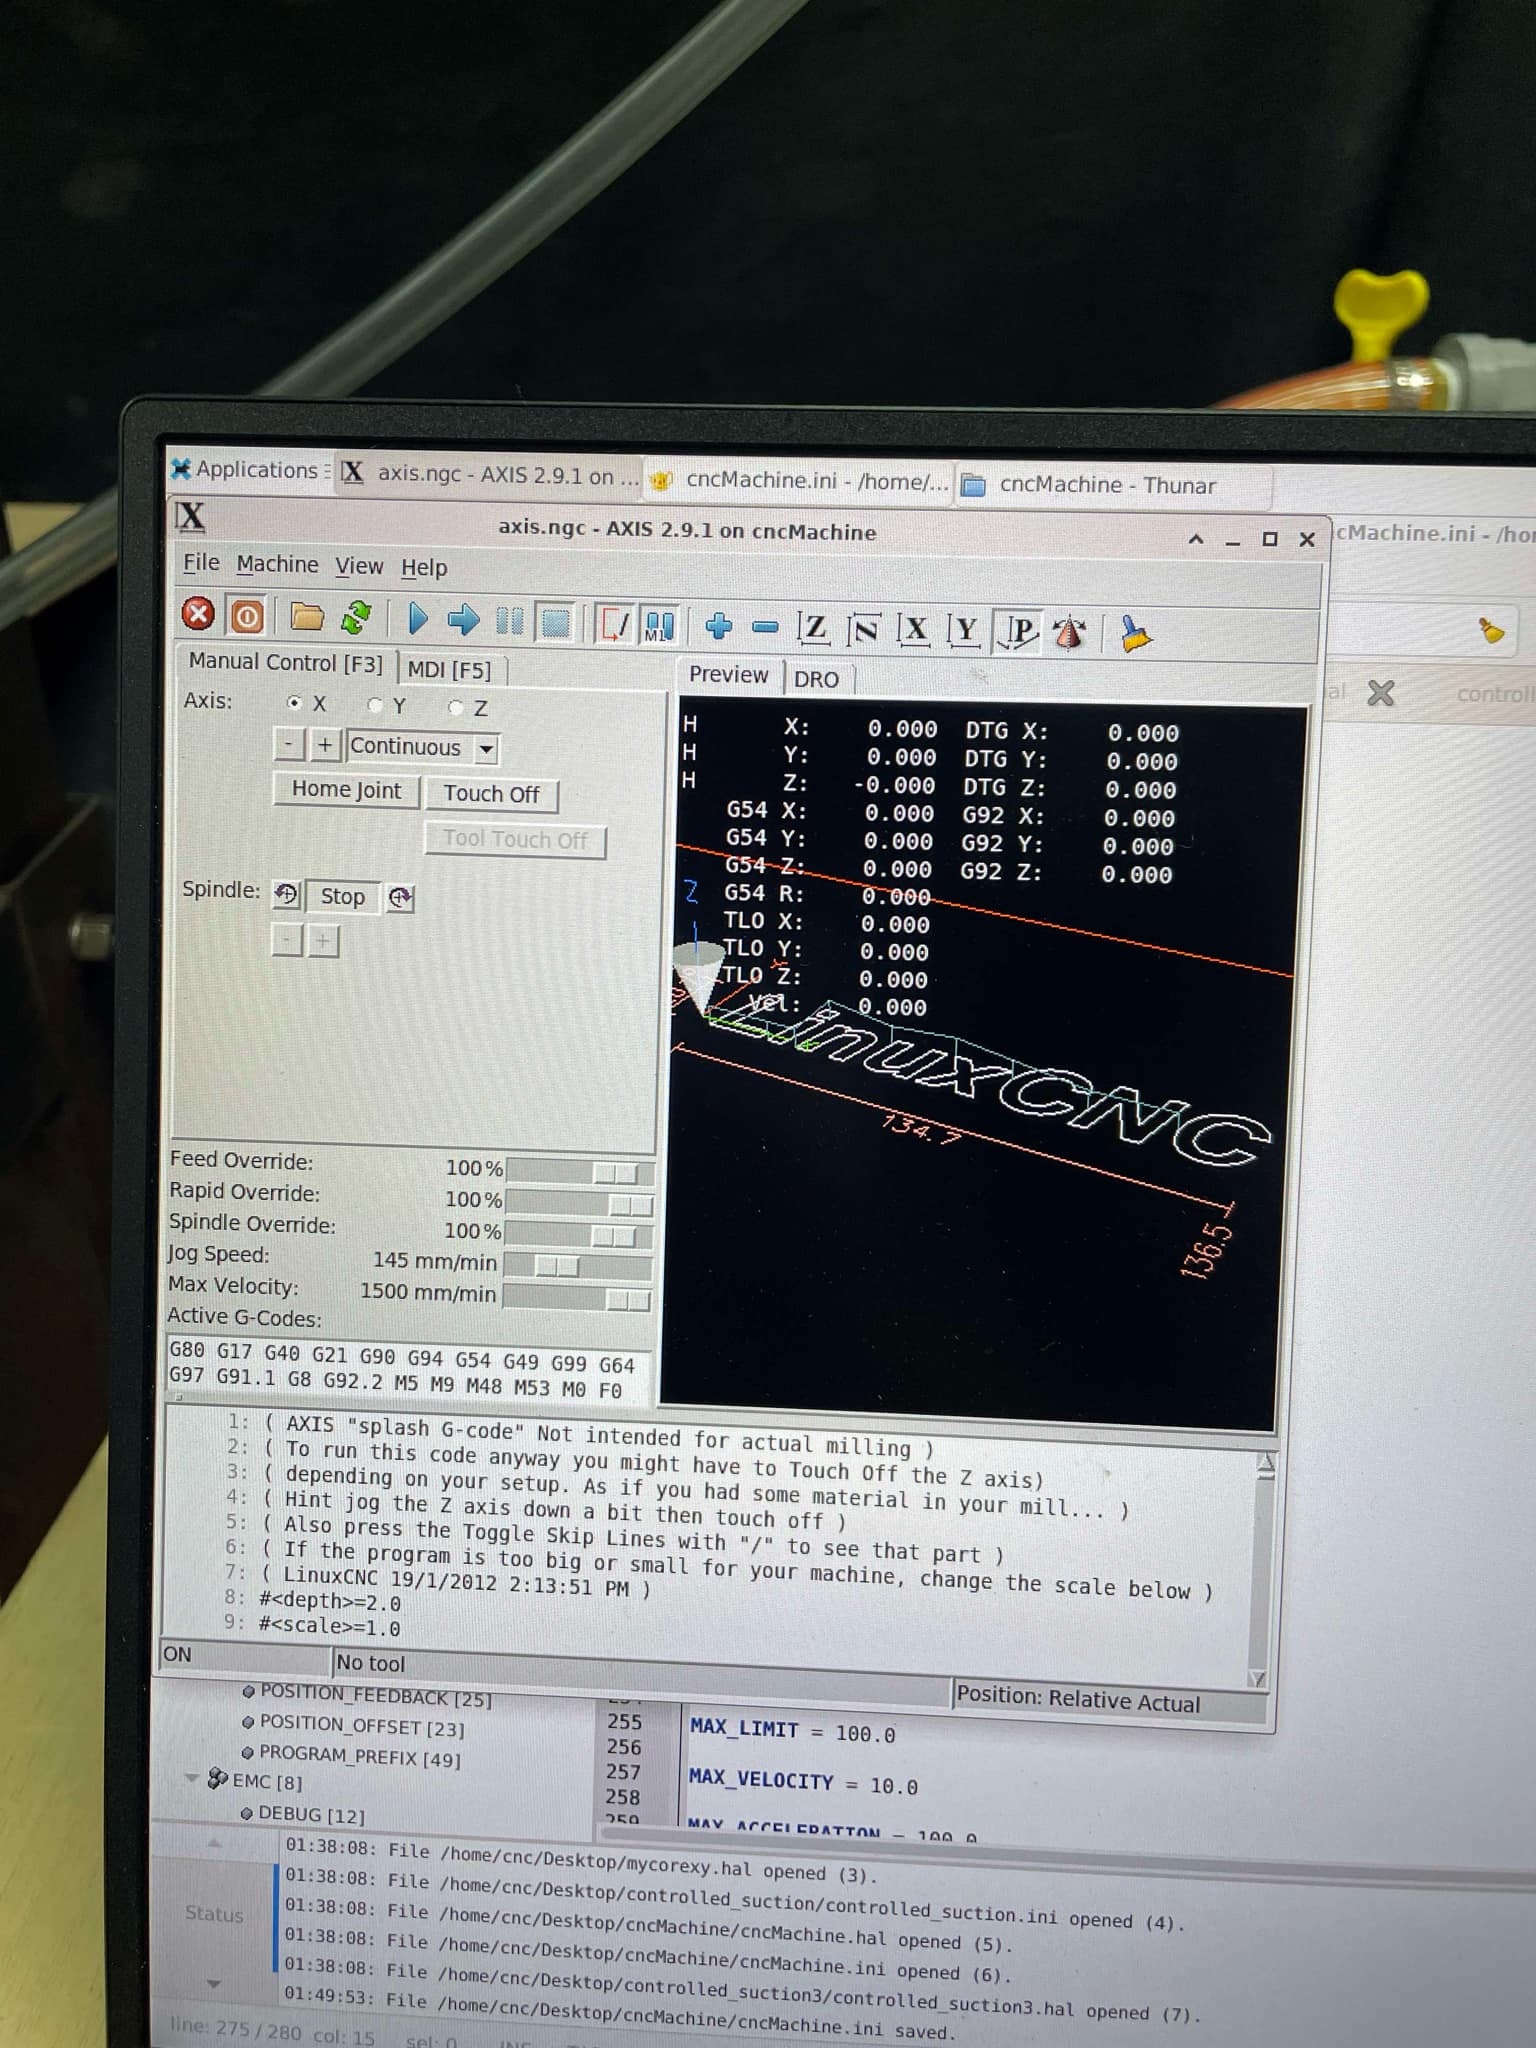This screenshot has width=1536, height=2048.
Task: Open the File menu
Action: (201, 562)
